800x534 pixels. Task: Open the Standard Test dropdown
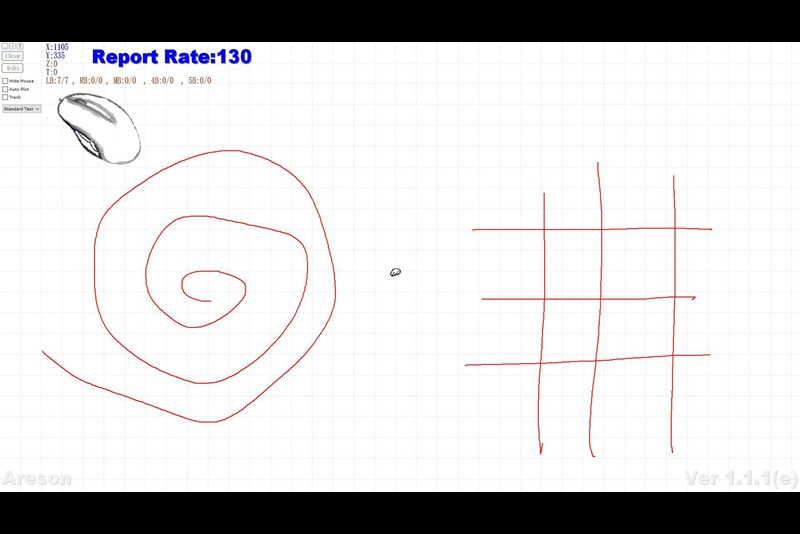click(21, 109)
